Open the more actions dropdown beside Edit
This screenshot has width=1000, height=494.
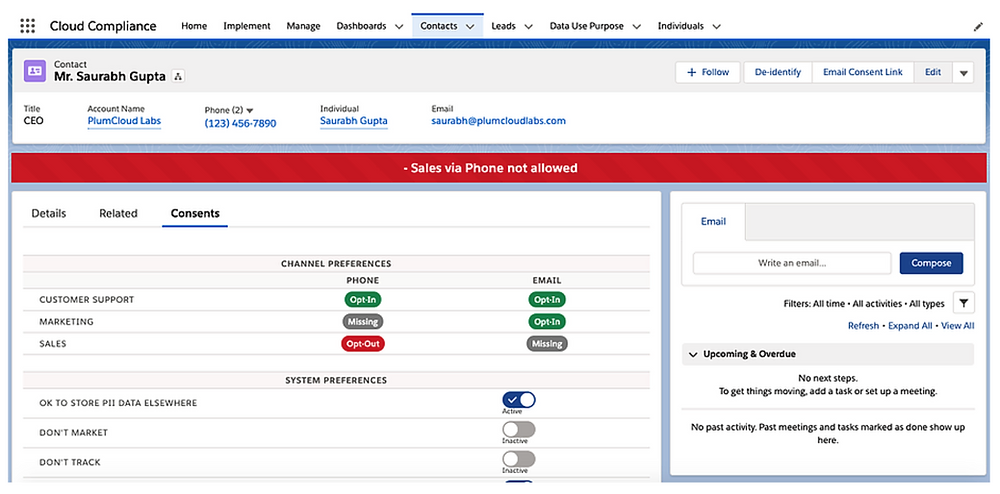963,73
